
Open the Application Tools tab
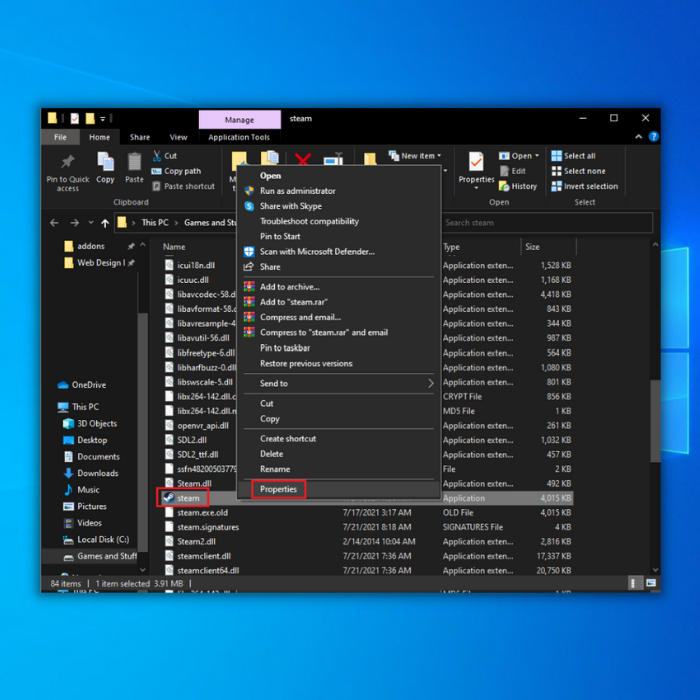[x=239, y=137]
